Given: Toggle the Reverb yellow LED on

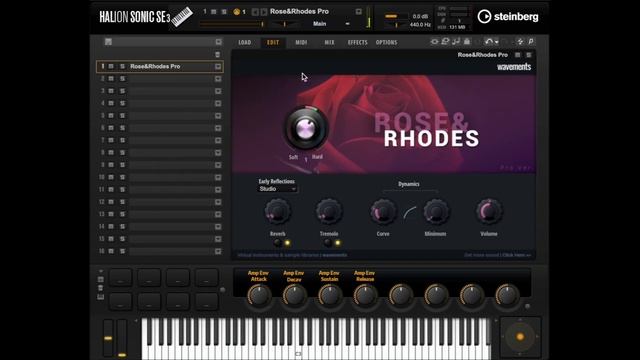Looking at the screenshot, I should [x=287, y=243].
